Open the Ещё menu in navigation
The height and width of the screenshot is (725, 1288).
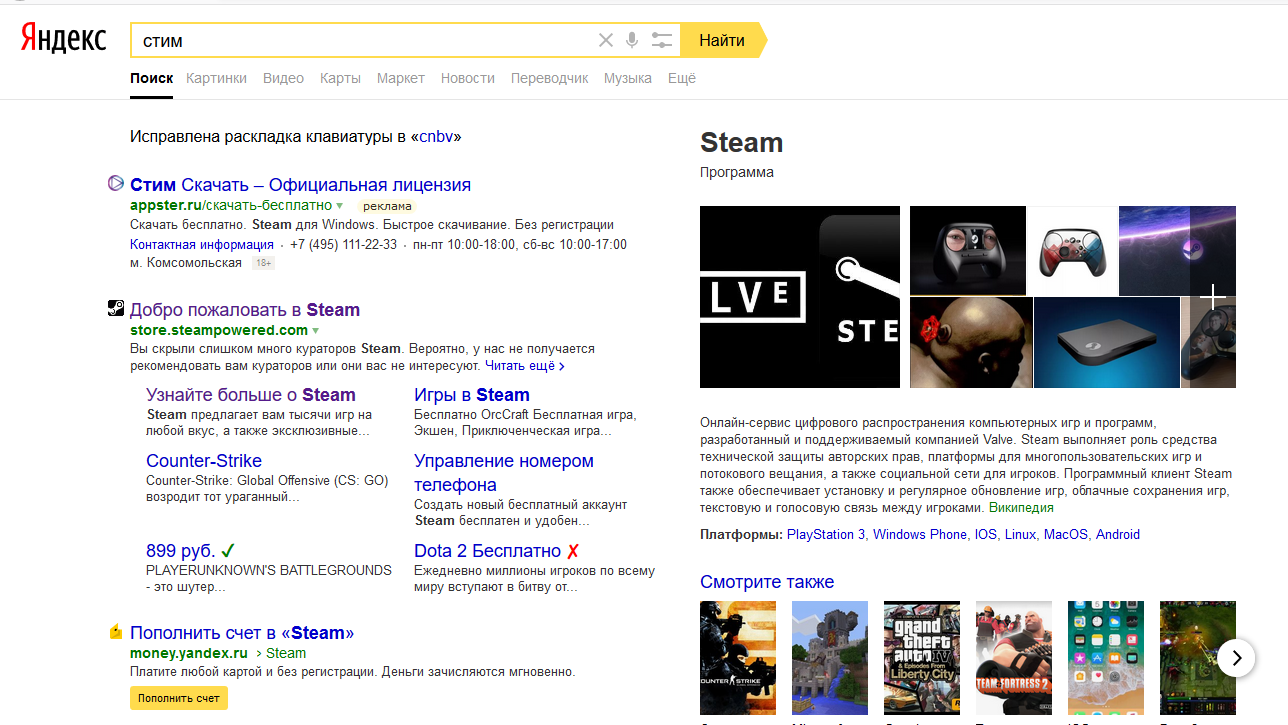click(682, 78)
